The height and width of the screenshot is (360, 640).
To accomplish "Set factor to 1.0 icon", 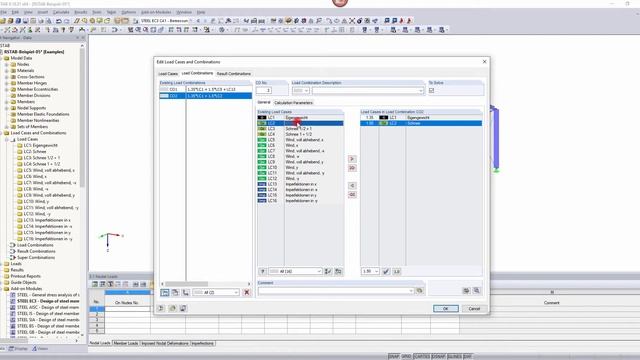I will click(396, 271).
